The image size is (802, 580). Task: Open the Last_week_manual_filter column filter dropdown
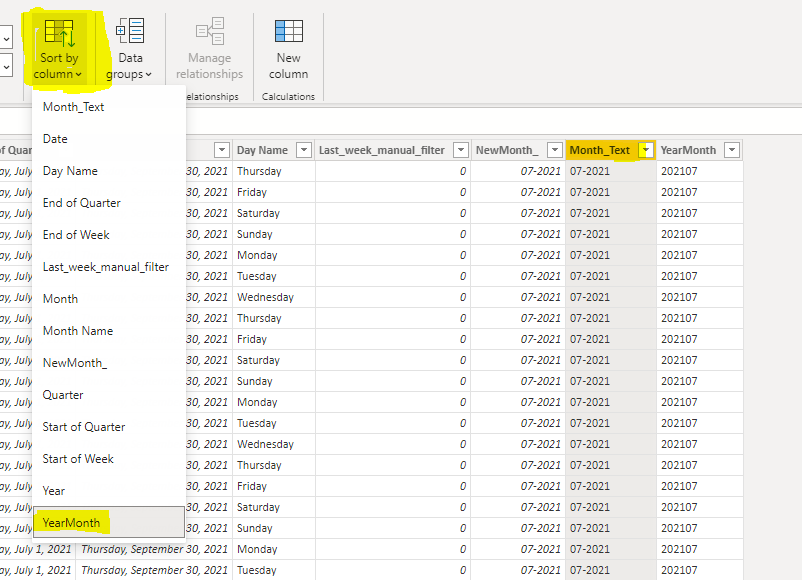pos(461,150)
